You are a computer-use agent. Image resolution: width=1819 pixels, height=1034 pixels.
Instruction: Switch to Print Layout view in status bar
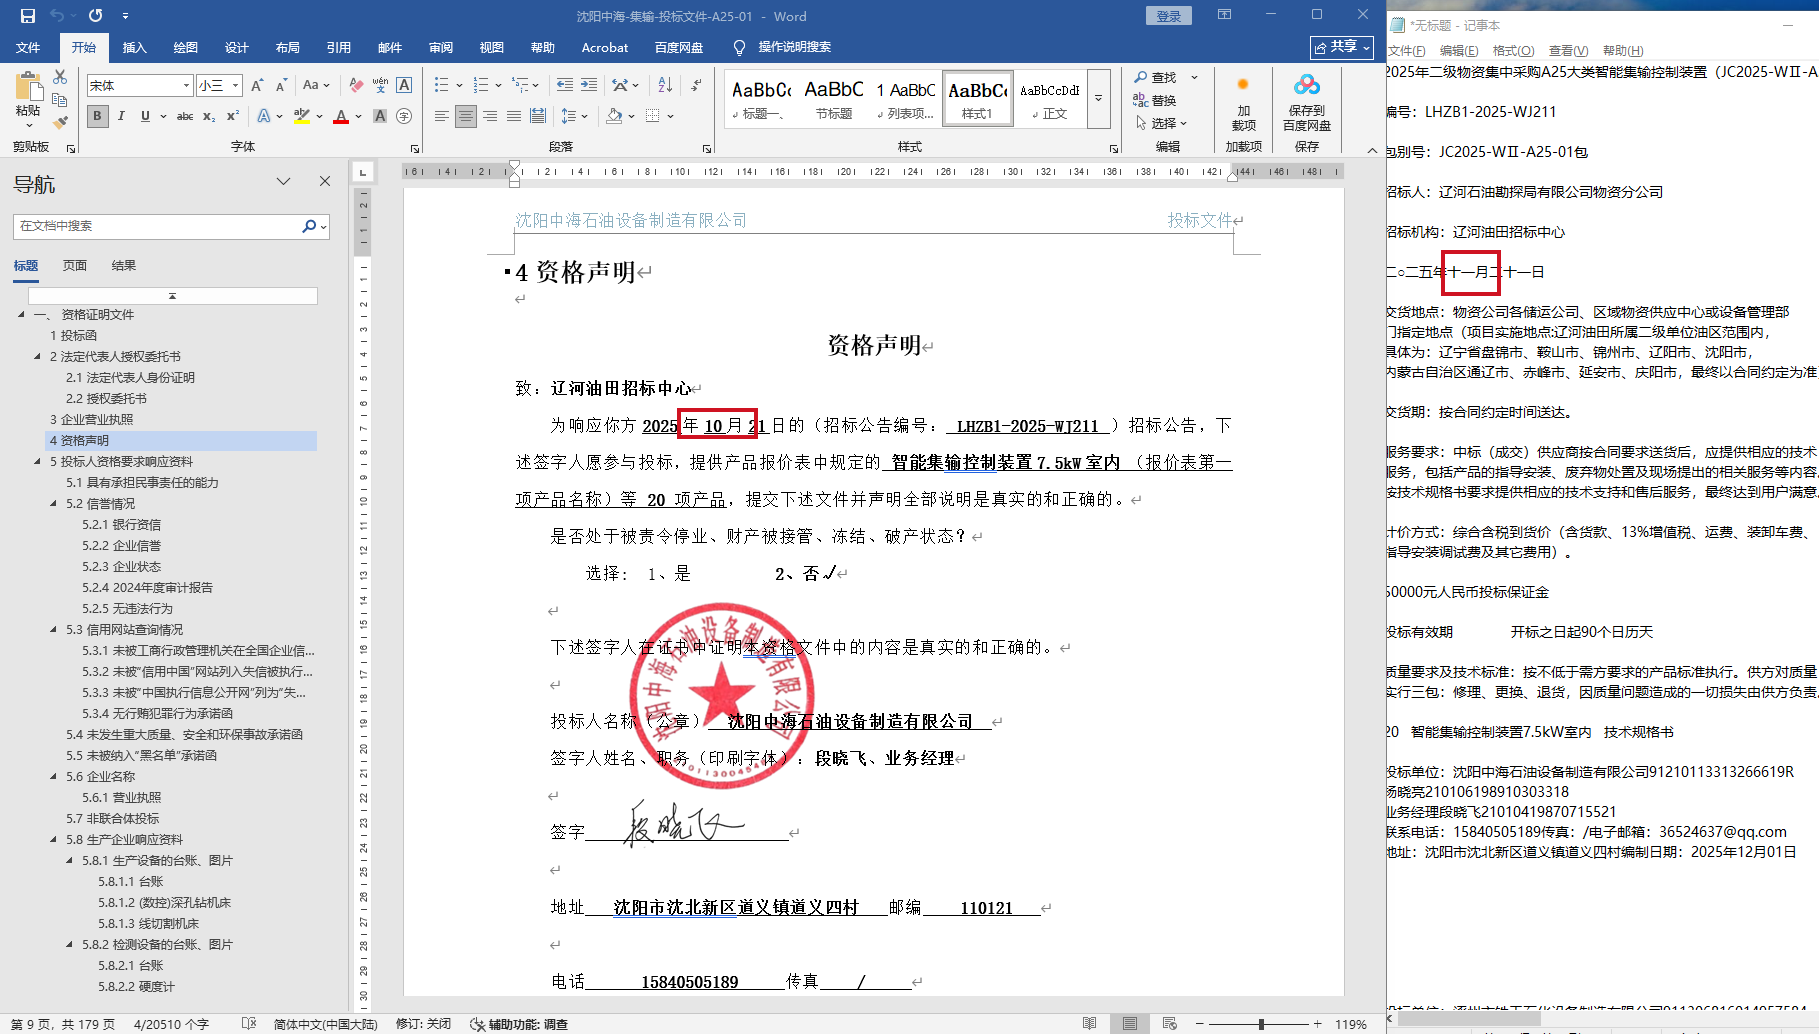[x=1130, y=1024]
